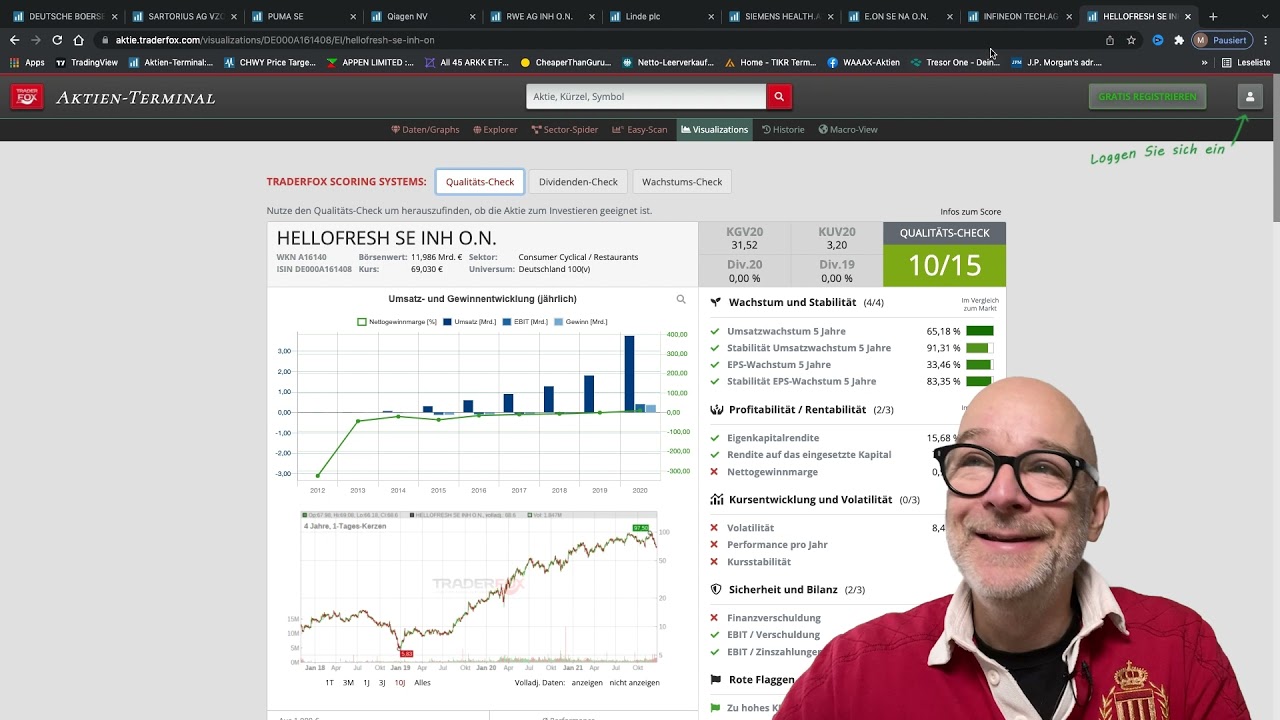Image resolution: width=1280 pixels, height=720 pixels.
Task: Open the Leseliste reading list
Action: [x=1246, y=62]
